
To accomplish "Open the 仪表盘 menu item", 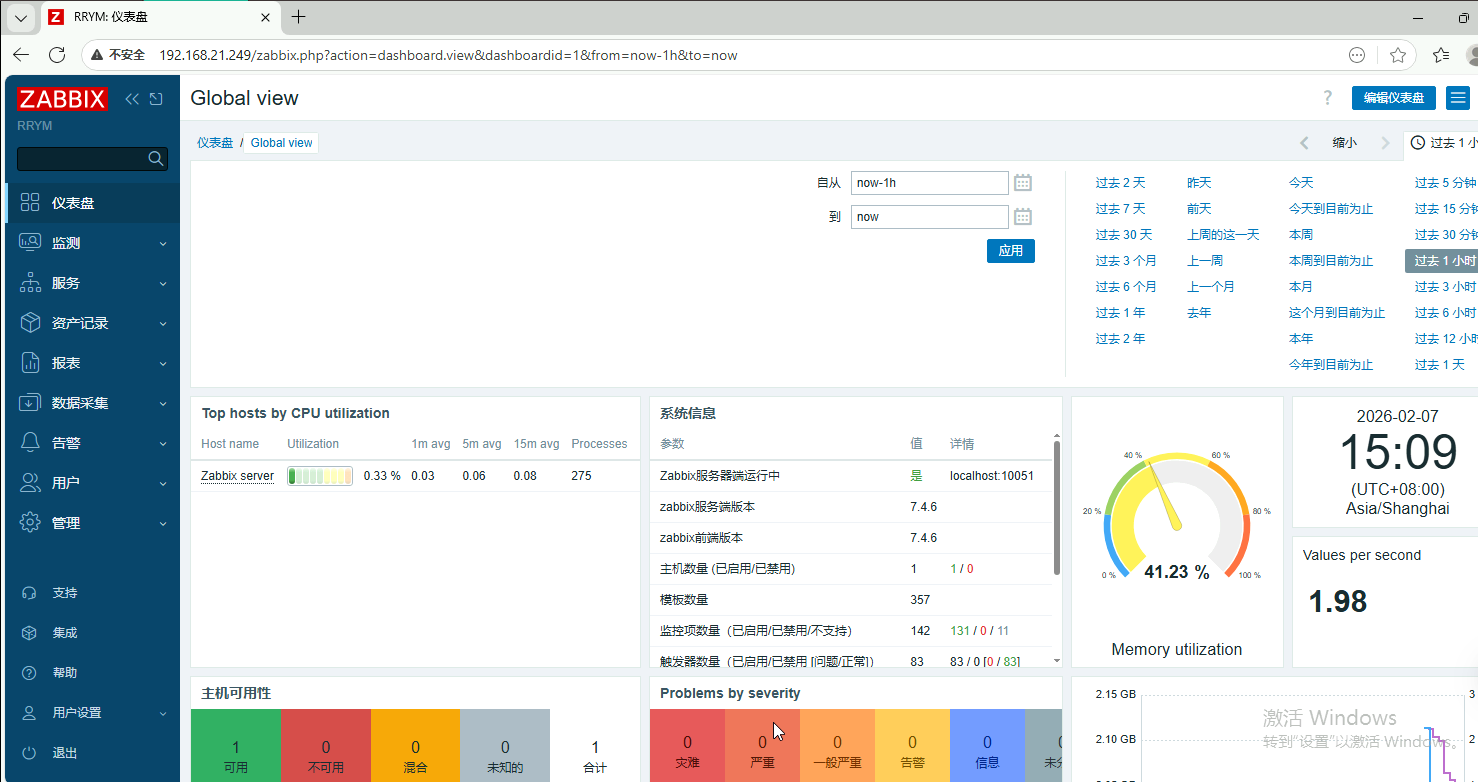I will click(73, 203).
